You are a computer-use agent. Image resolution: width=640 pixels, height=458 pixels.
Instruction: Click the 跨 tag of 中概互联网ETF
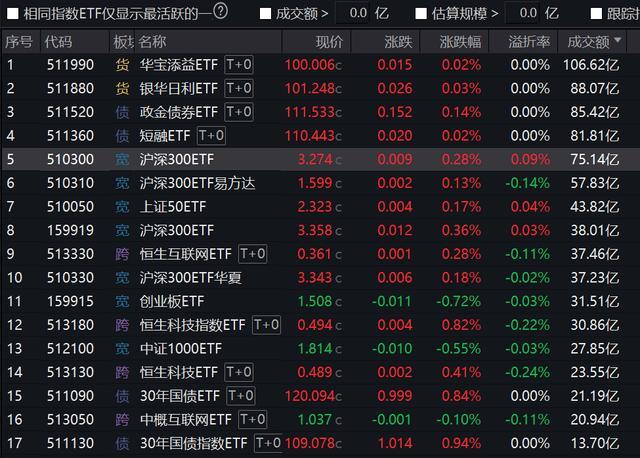click(x=122, y=420)
